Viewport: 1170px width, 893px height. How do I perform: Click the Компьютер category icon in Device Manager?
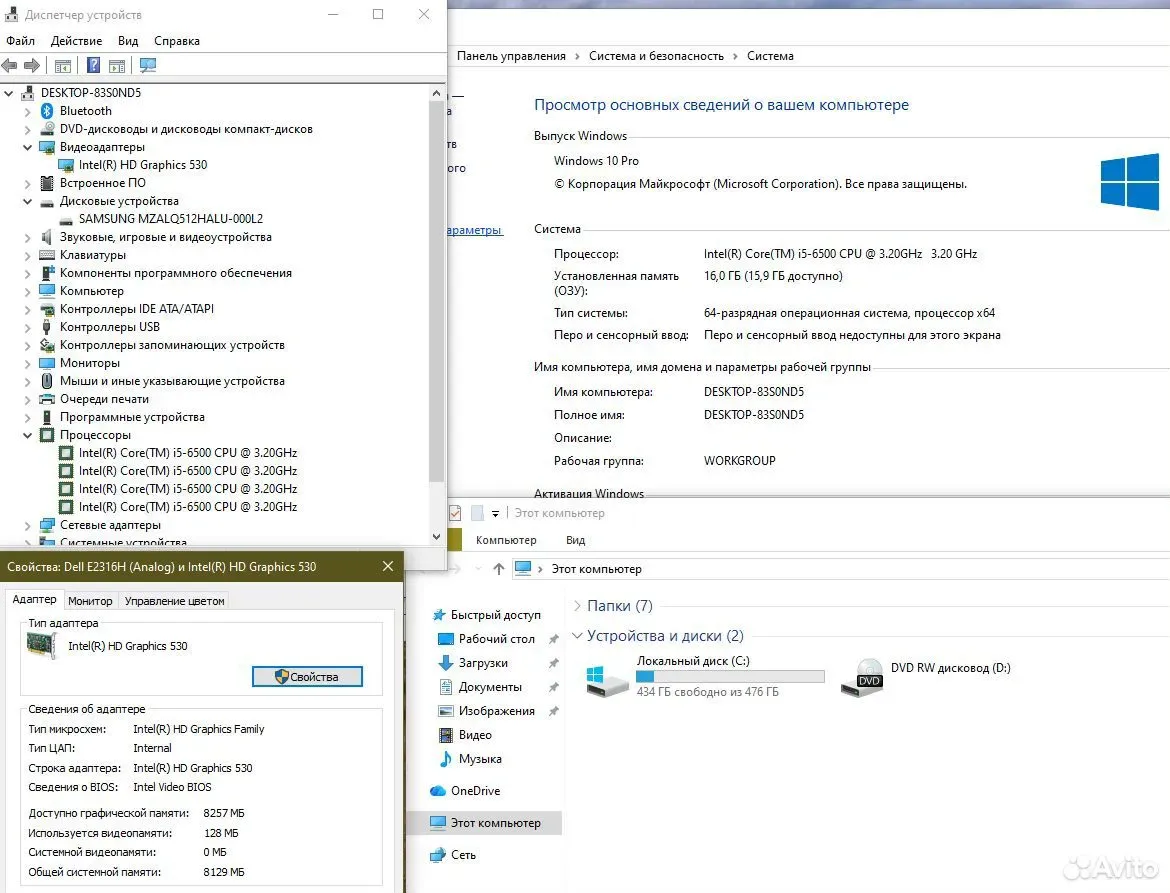(x=47, y=291)
